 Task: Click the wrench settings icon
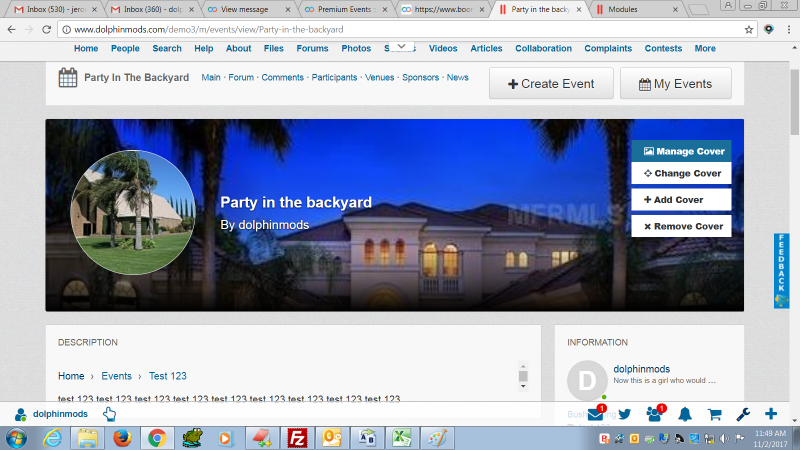click(x=743, y=414)
